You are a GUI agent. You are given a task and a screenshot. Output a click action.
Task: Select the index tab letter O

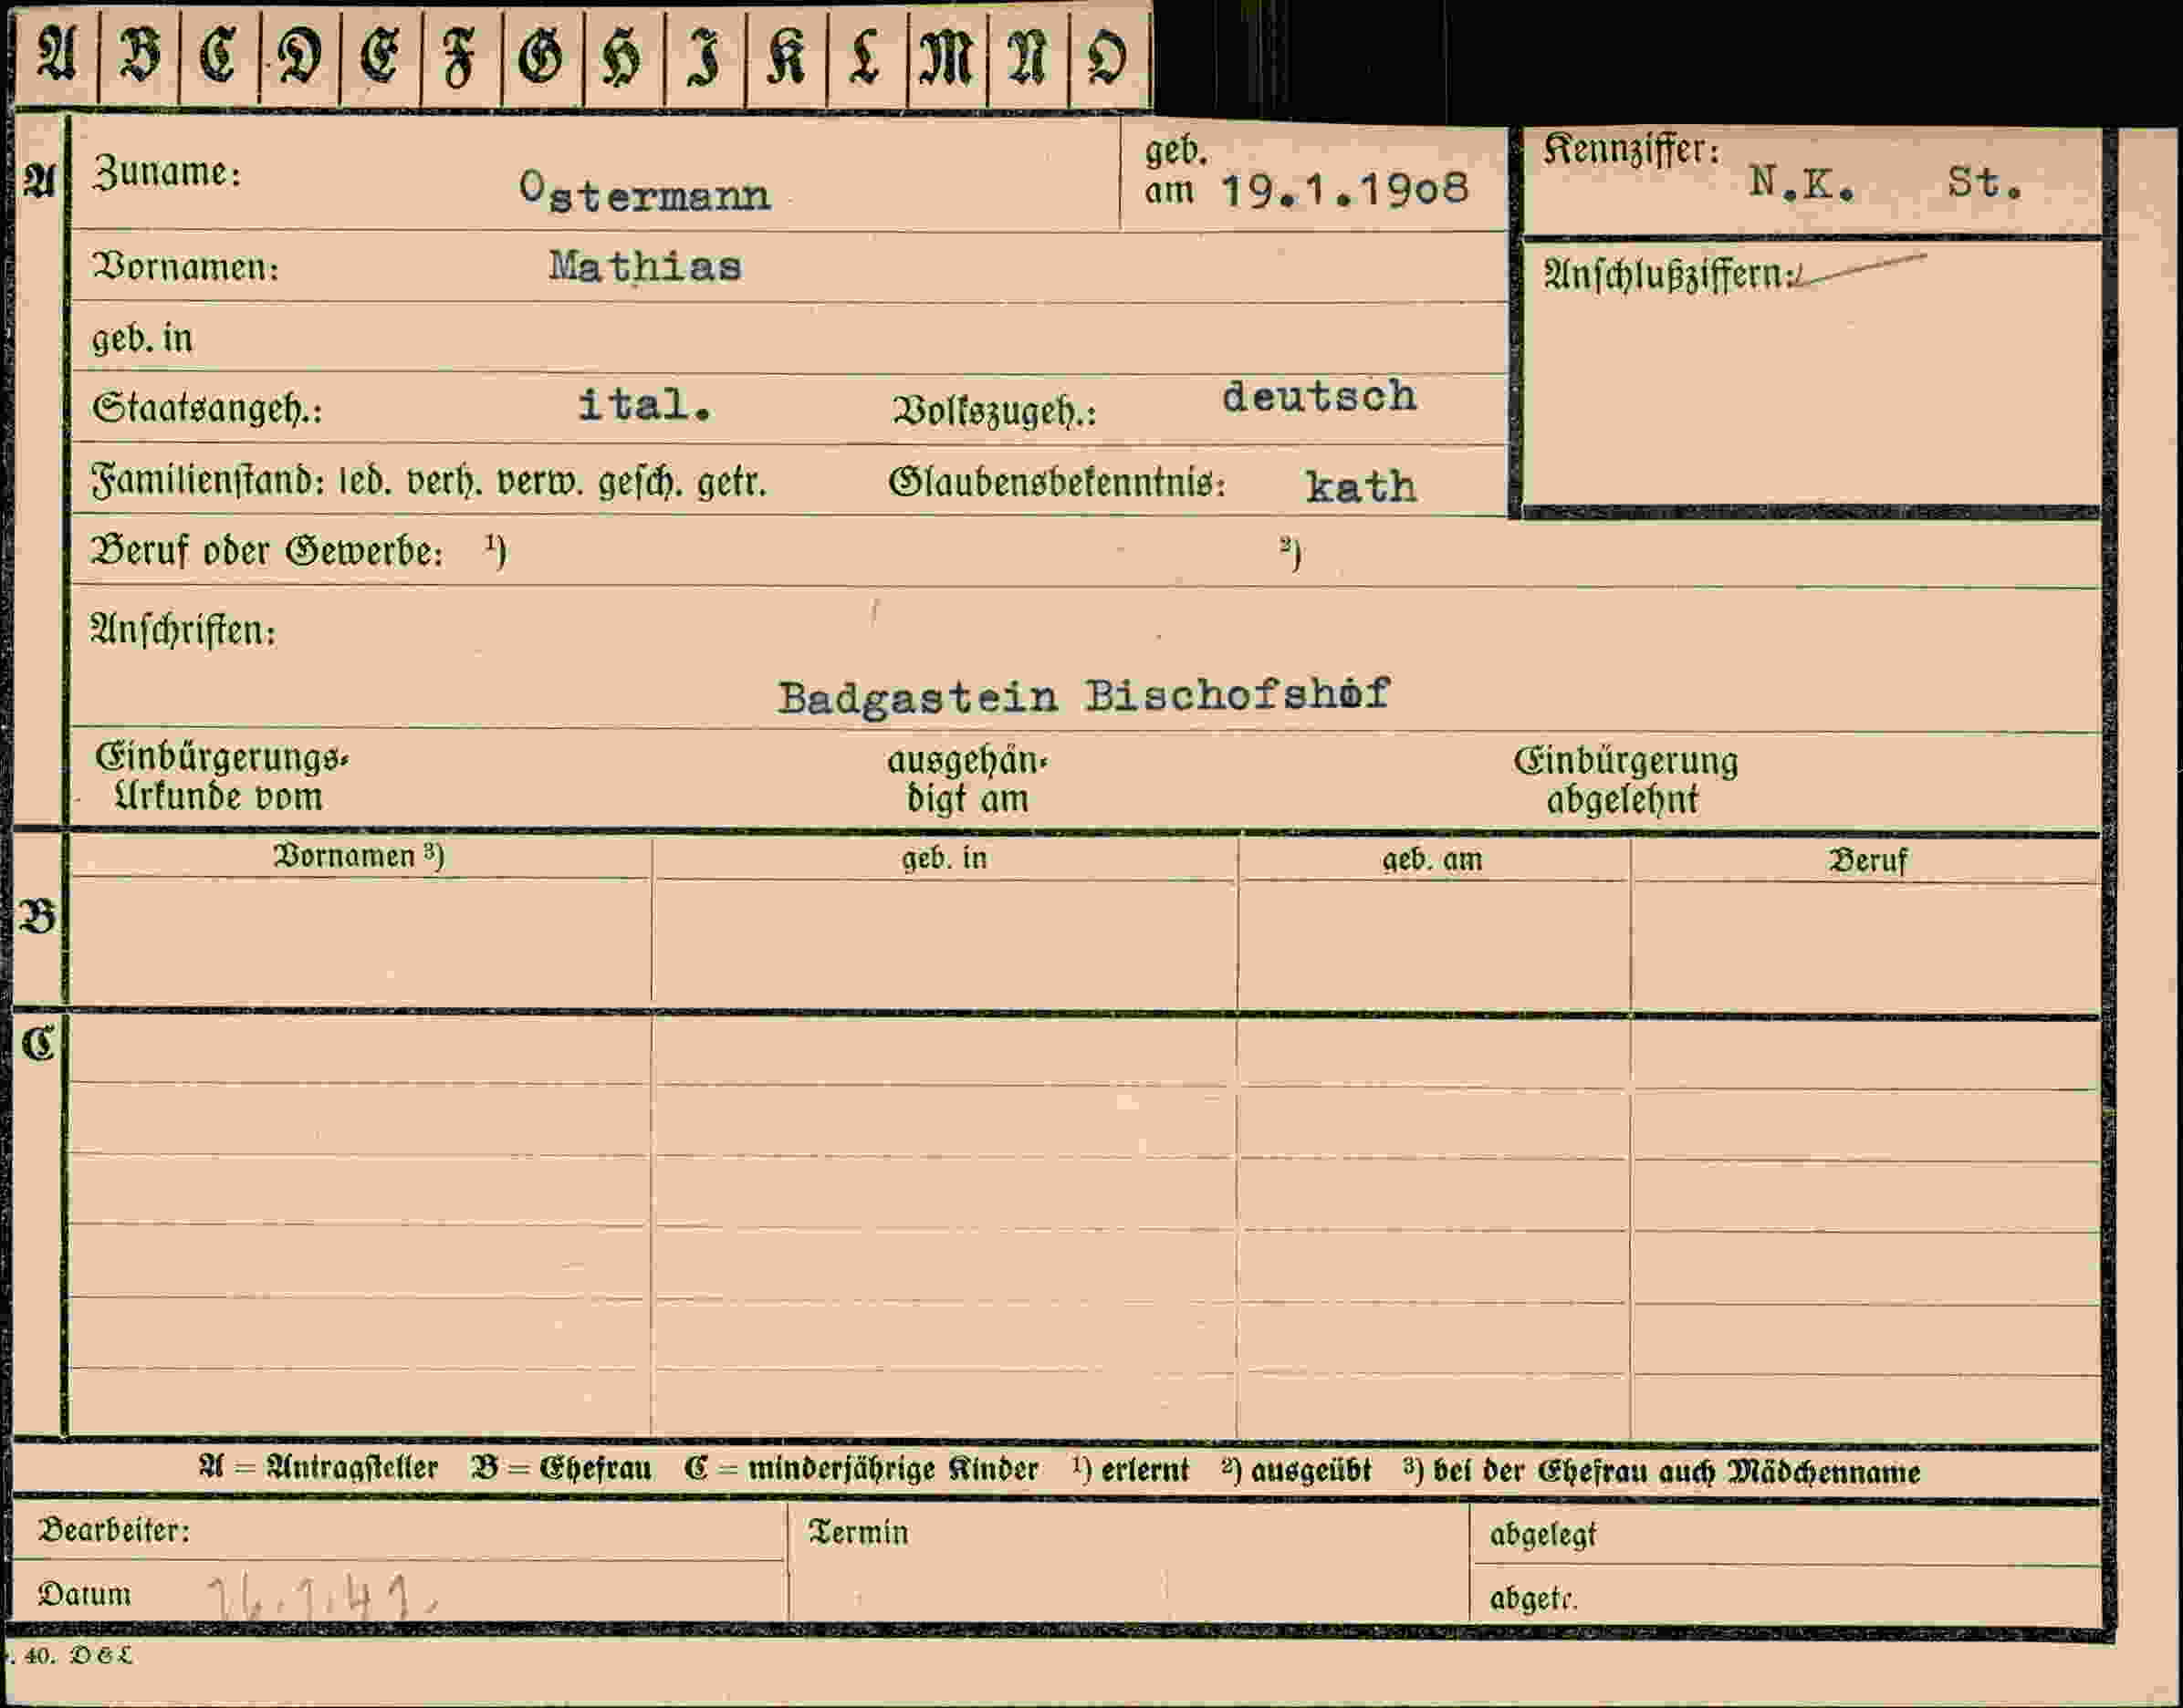[1107, 55]
